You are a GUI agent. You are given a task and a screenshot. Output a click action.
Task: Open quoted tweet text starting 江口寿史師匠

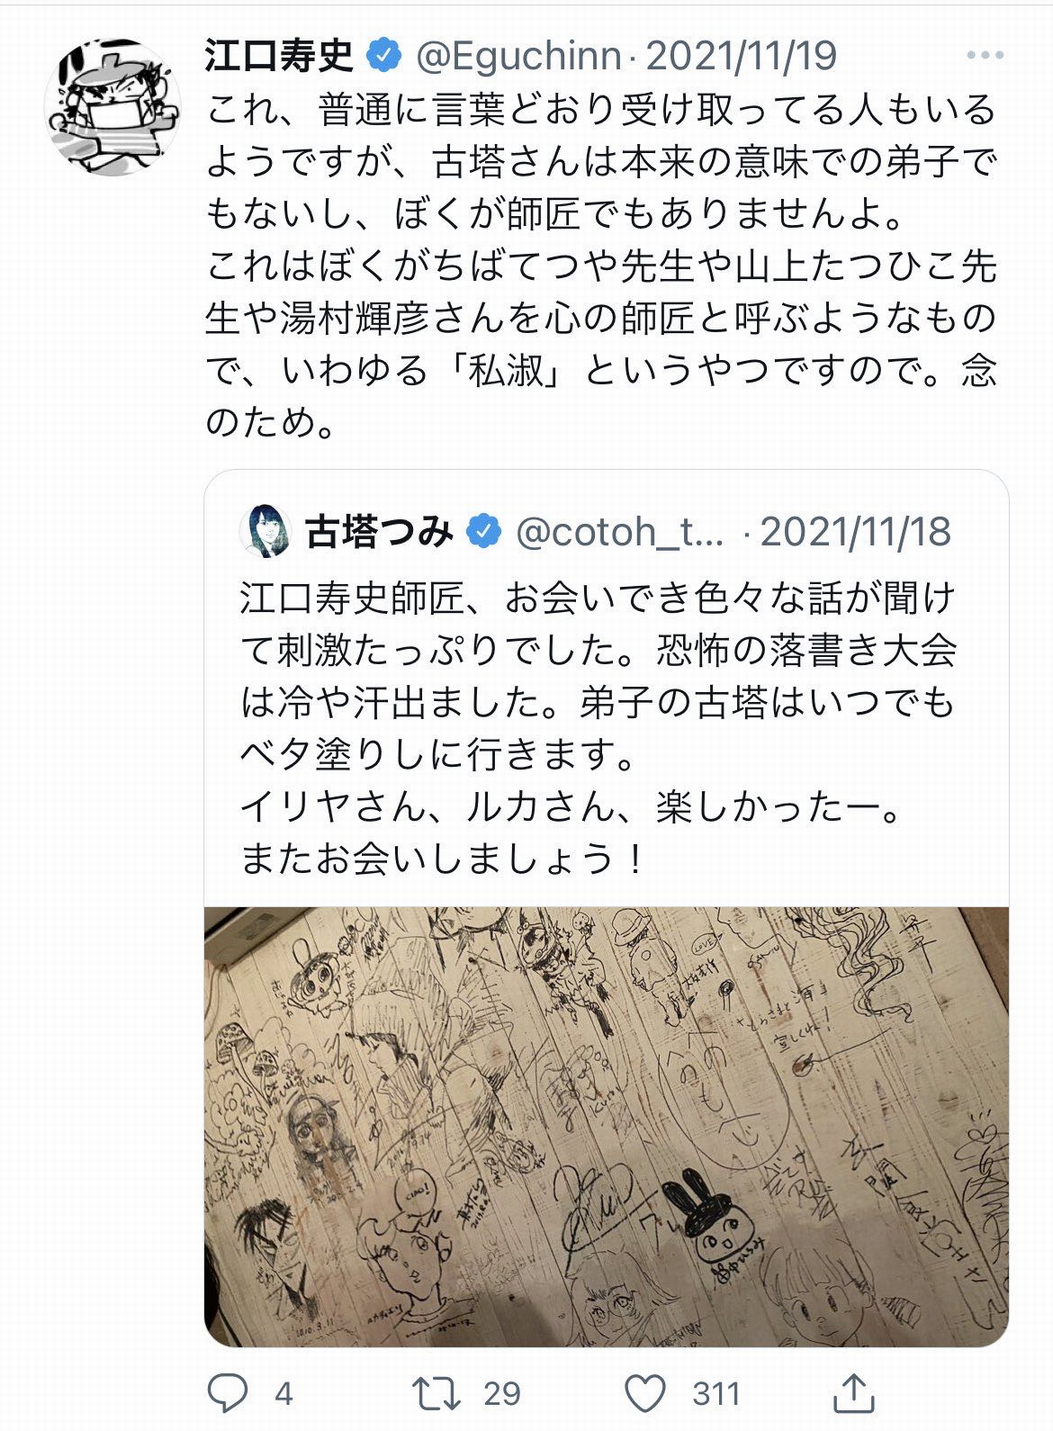598,728
